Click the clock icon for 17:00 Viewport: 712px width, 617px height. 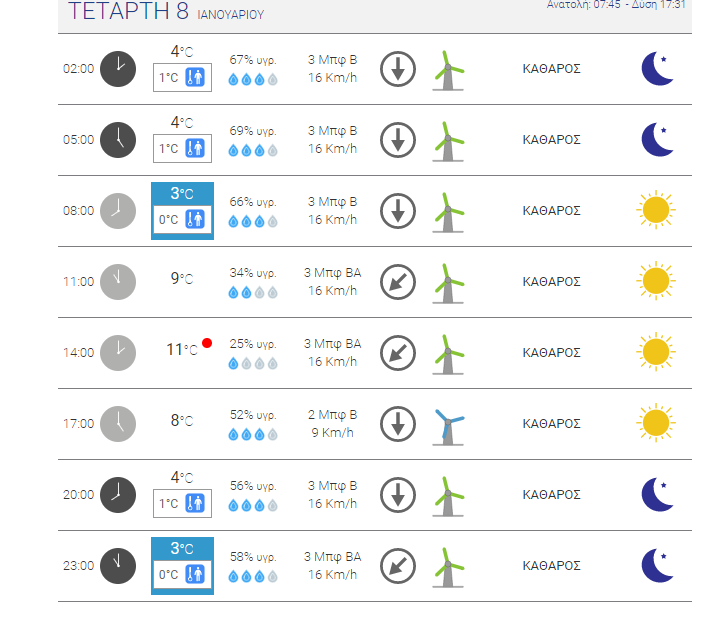pyautogui.click(x=117, y=424)
